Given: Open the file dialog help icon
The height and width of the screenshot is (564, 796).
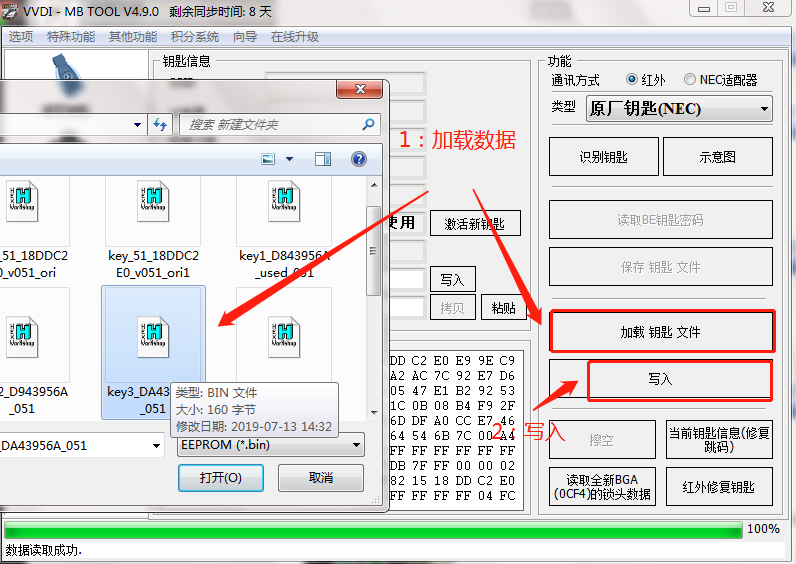Looking at the screenshot, I should [x=358, y=159].
